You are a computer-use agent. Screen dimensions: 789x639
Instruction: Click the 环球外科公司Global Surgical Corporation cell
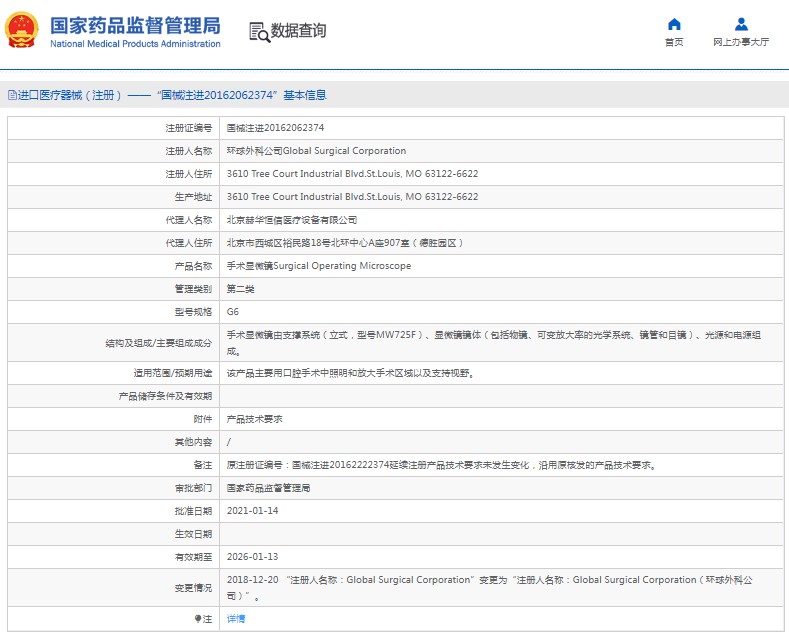(x=316, y=151)
